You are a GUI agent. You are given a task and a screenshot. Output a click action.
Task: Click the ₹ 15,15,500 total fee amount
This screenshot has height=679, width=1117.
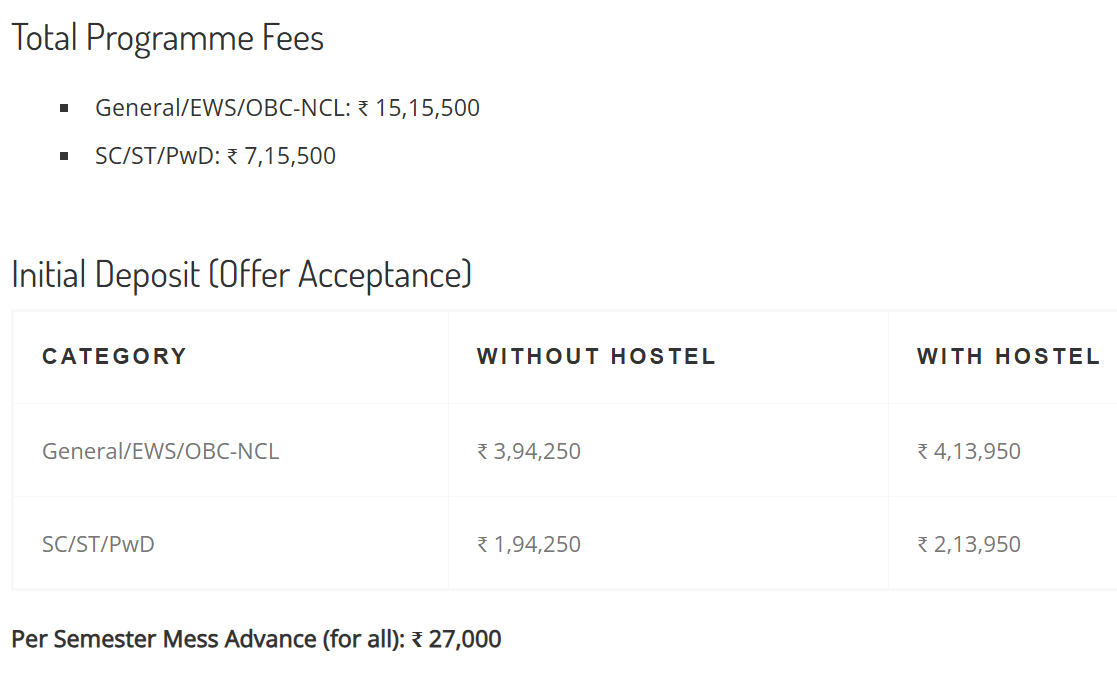coord(419,108)
